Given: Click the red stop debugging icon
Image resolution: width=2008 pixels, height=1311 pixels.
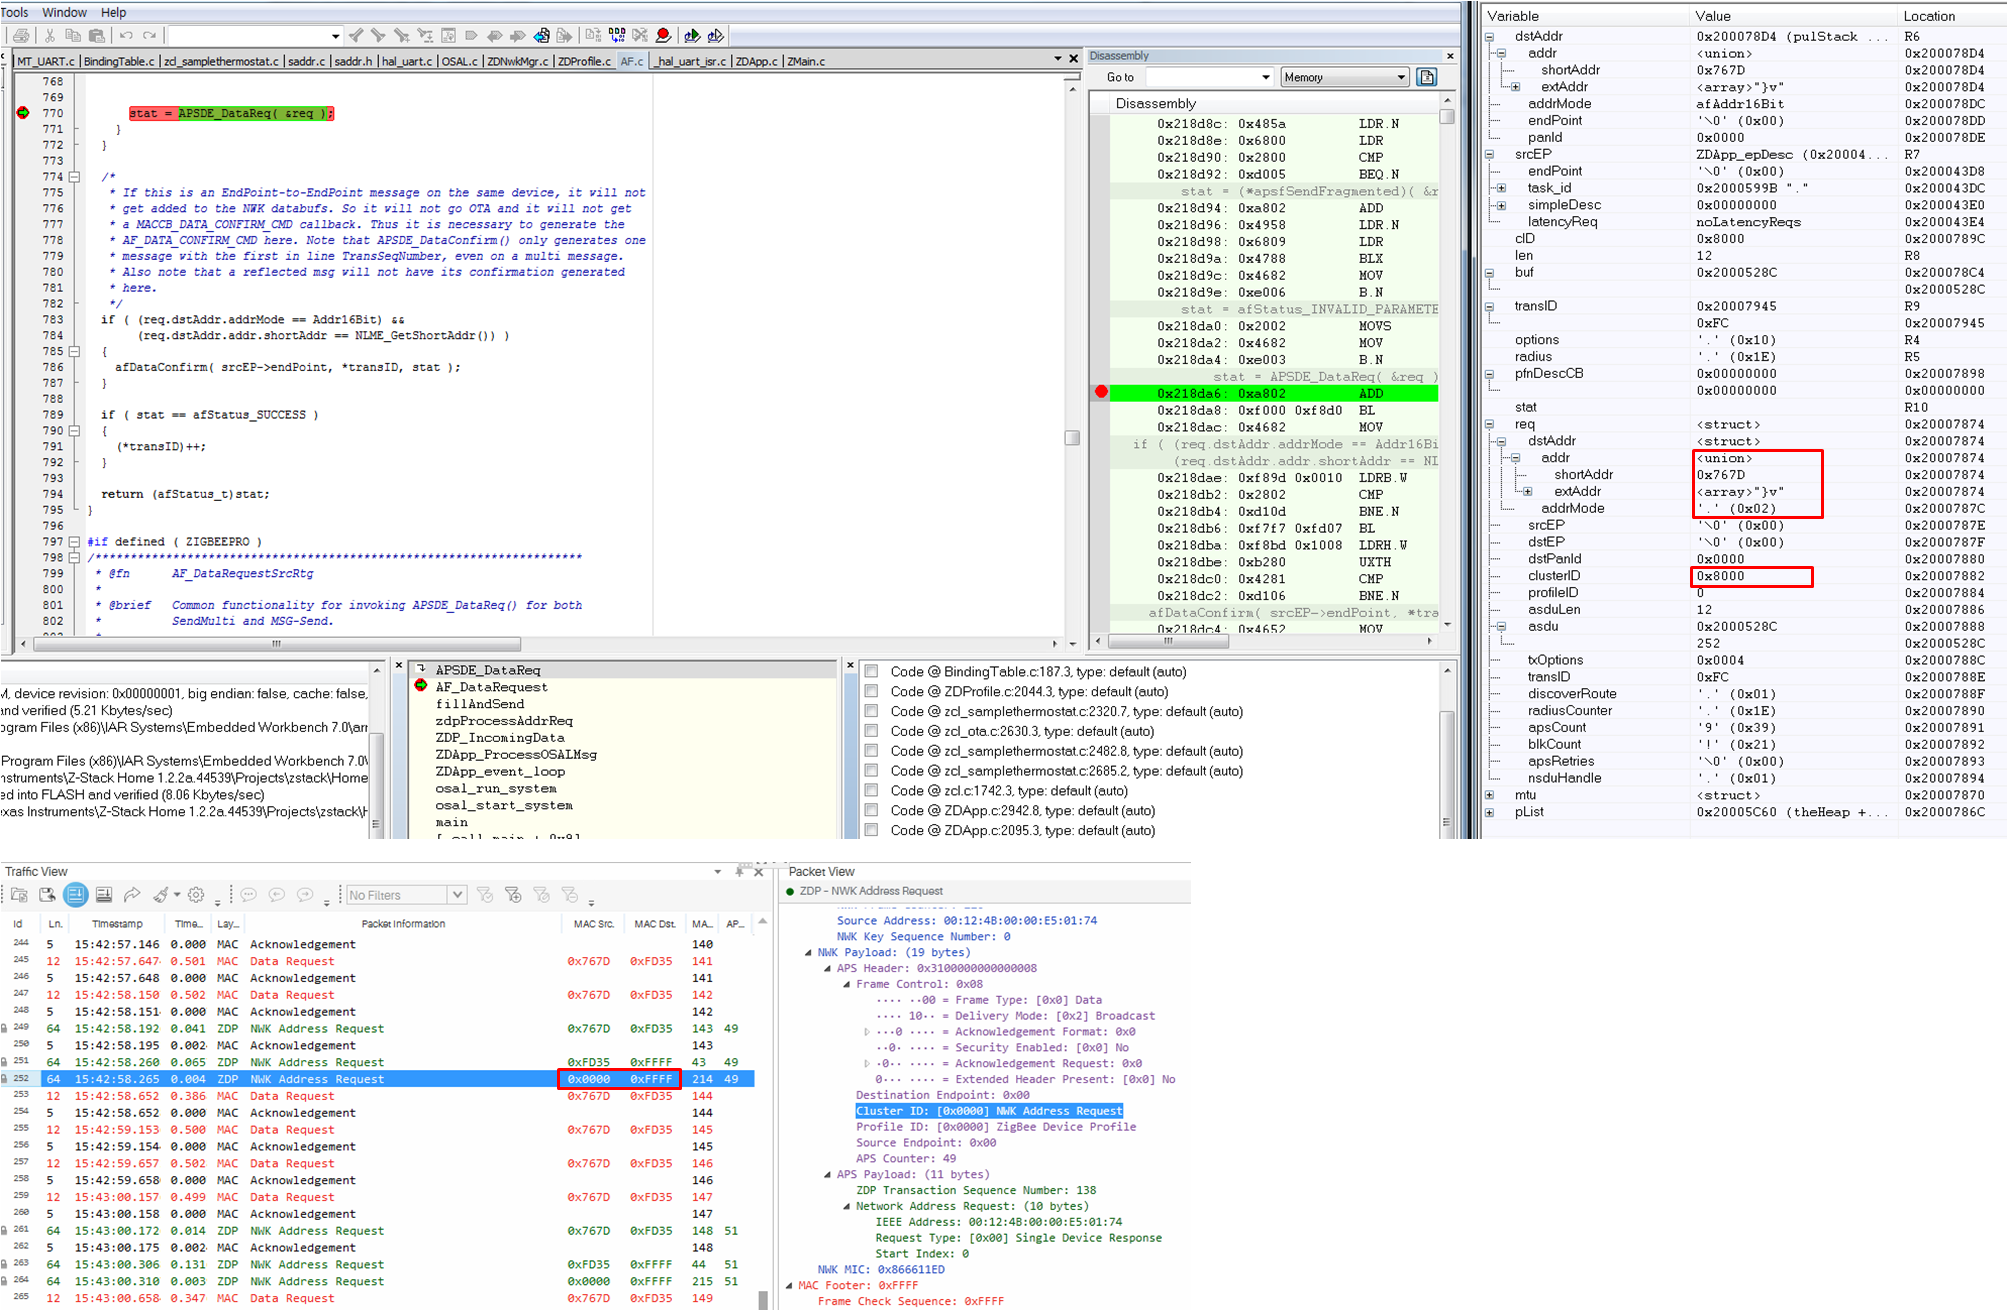Looking at the screenshot, I should (663, 36).
